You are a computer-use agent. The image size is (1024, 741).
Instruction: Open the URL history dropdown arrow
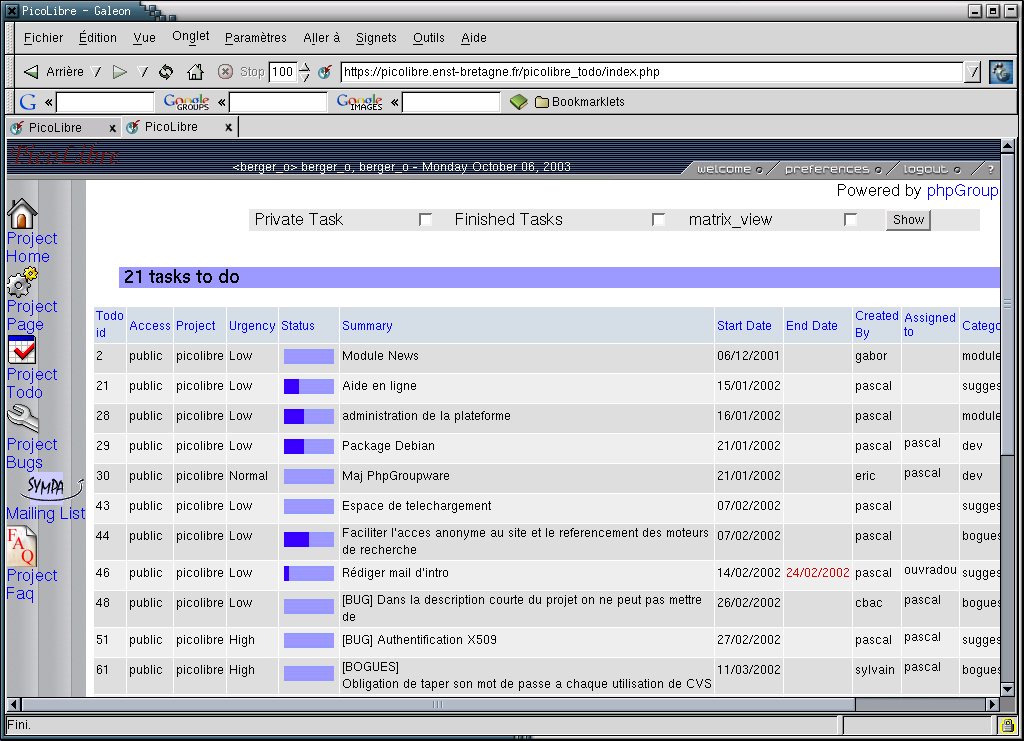point(972,72)
